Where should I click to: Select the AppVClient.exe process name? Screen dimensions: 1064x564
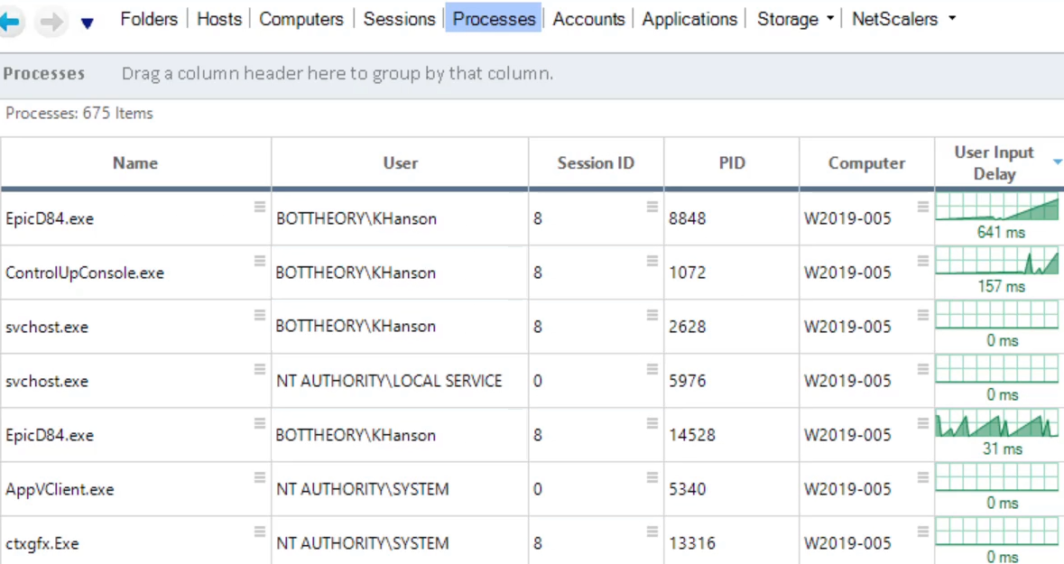click(x=60, y=489)
